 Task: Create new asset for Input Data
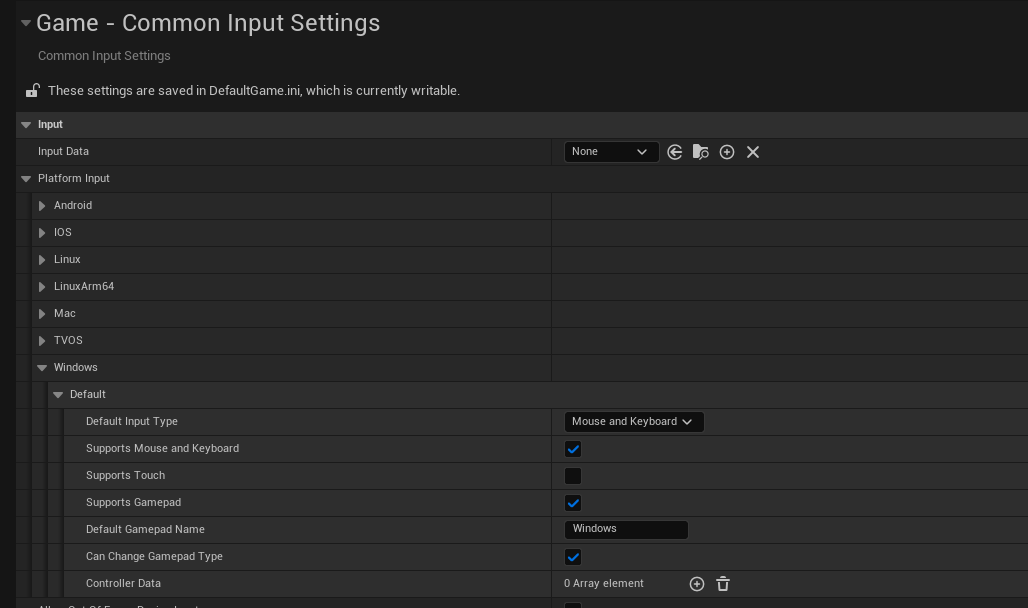726,152
